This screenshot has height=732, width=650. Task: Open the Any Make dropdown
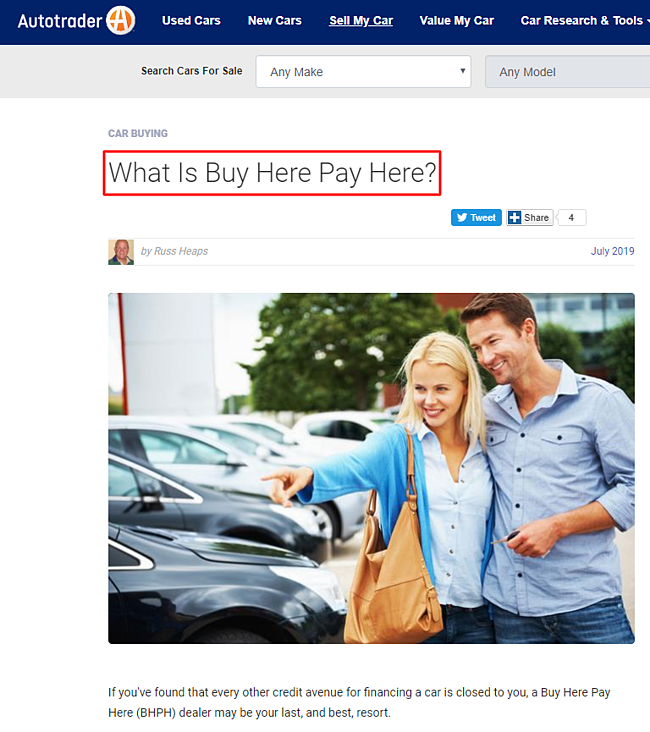tap(363, 71)
